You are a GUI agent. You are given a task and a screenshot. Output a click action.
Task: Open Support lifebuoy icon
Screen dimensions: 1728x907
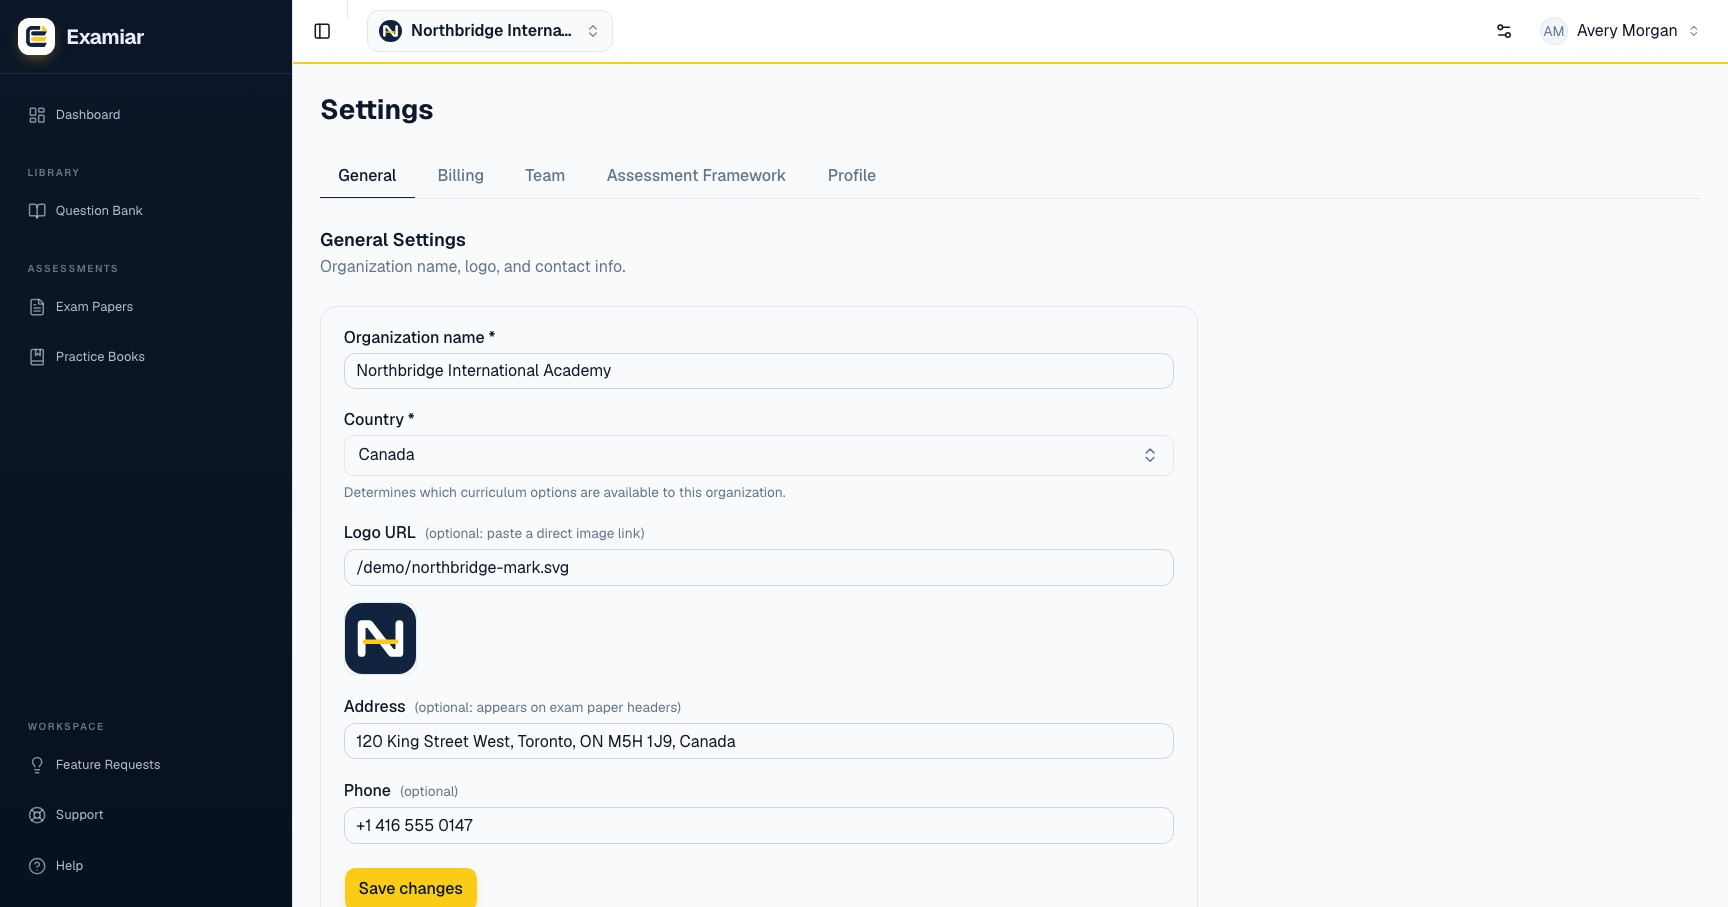coord(37,815)
